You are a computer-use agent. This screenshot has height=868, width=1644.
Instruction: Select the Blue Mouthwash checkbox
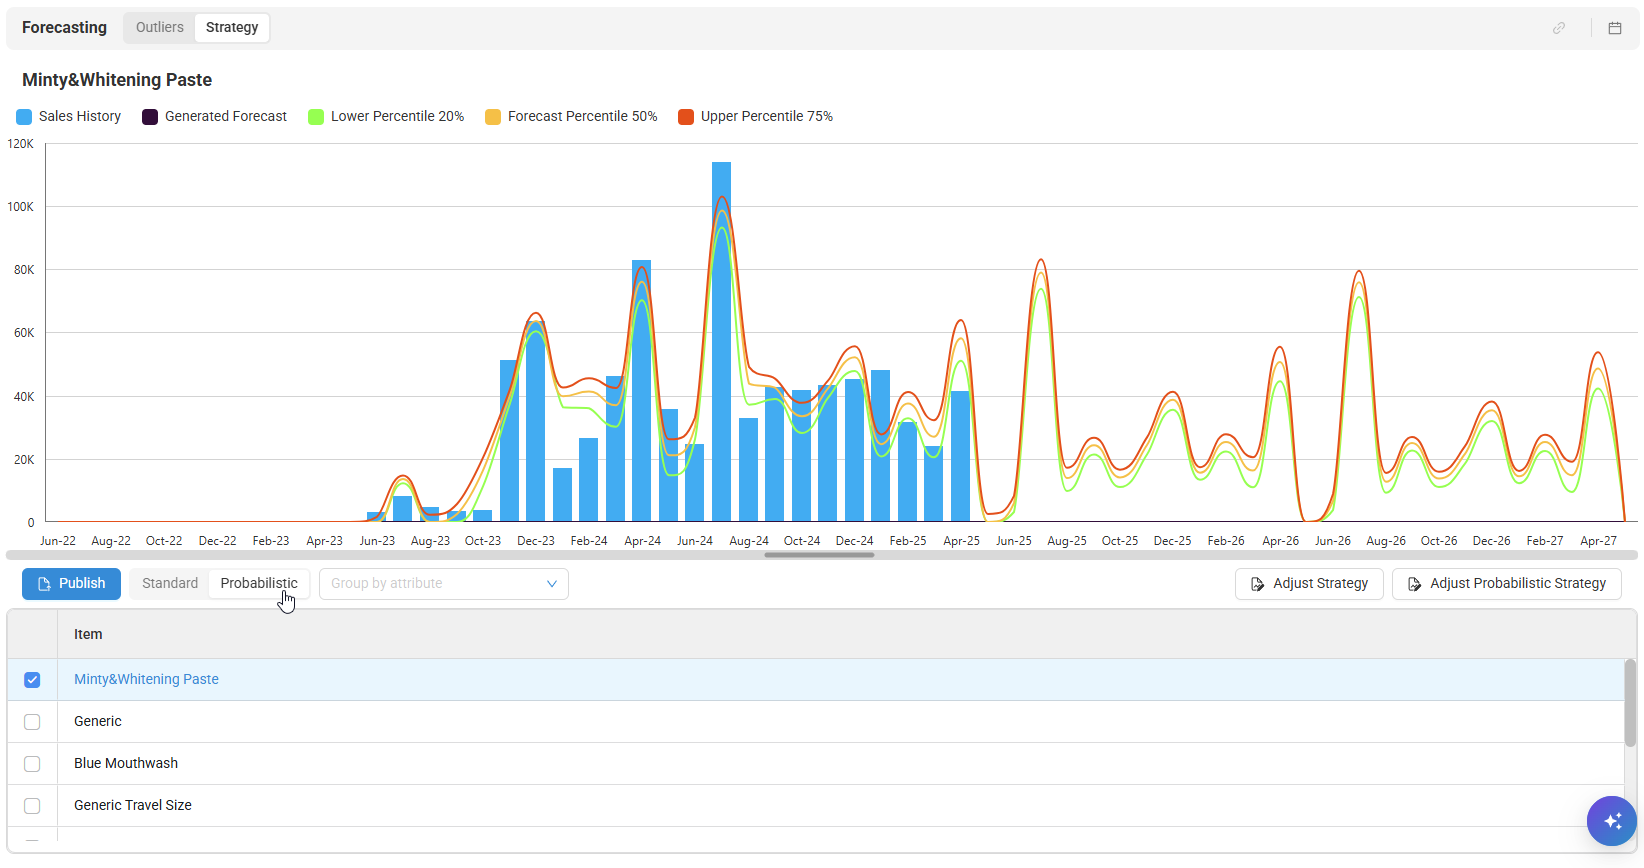click(x=32, y=764)
